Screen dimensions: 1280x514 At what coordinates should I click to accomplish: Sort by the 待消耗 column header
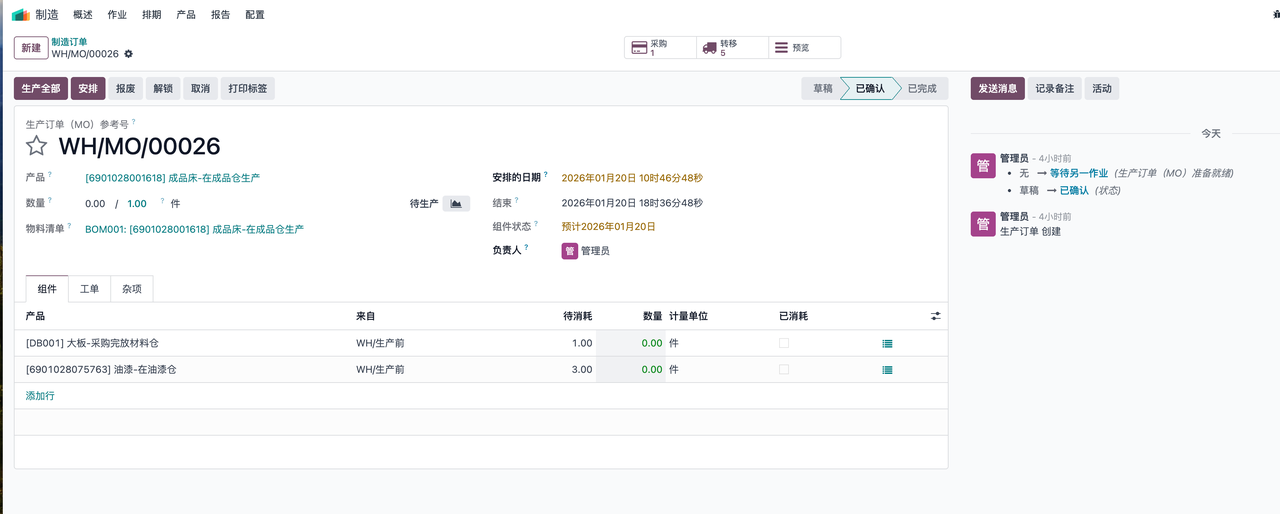[x=578, y=316]
